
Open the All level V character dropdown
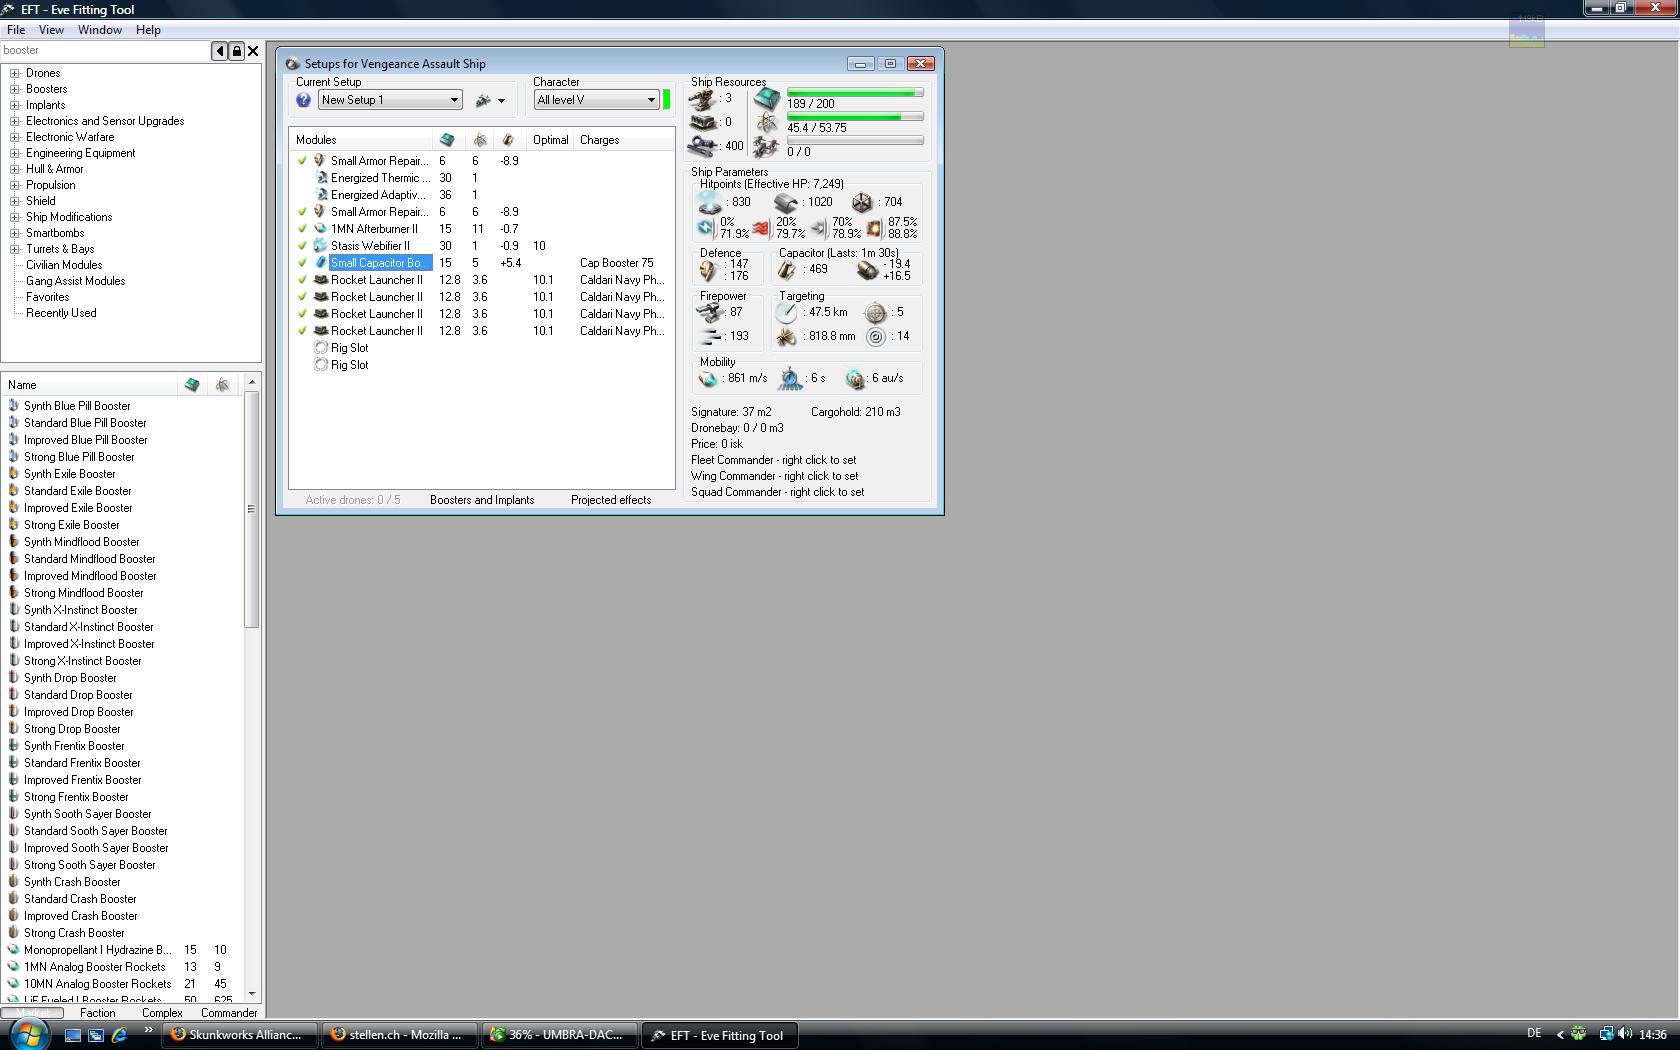pos(596,100)
